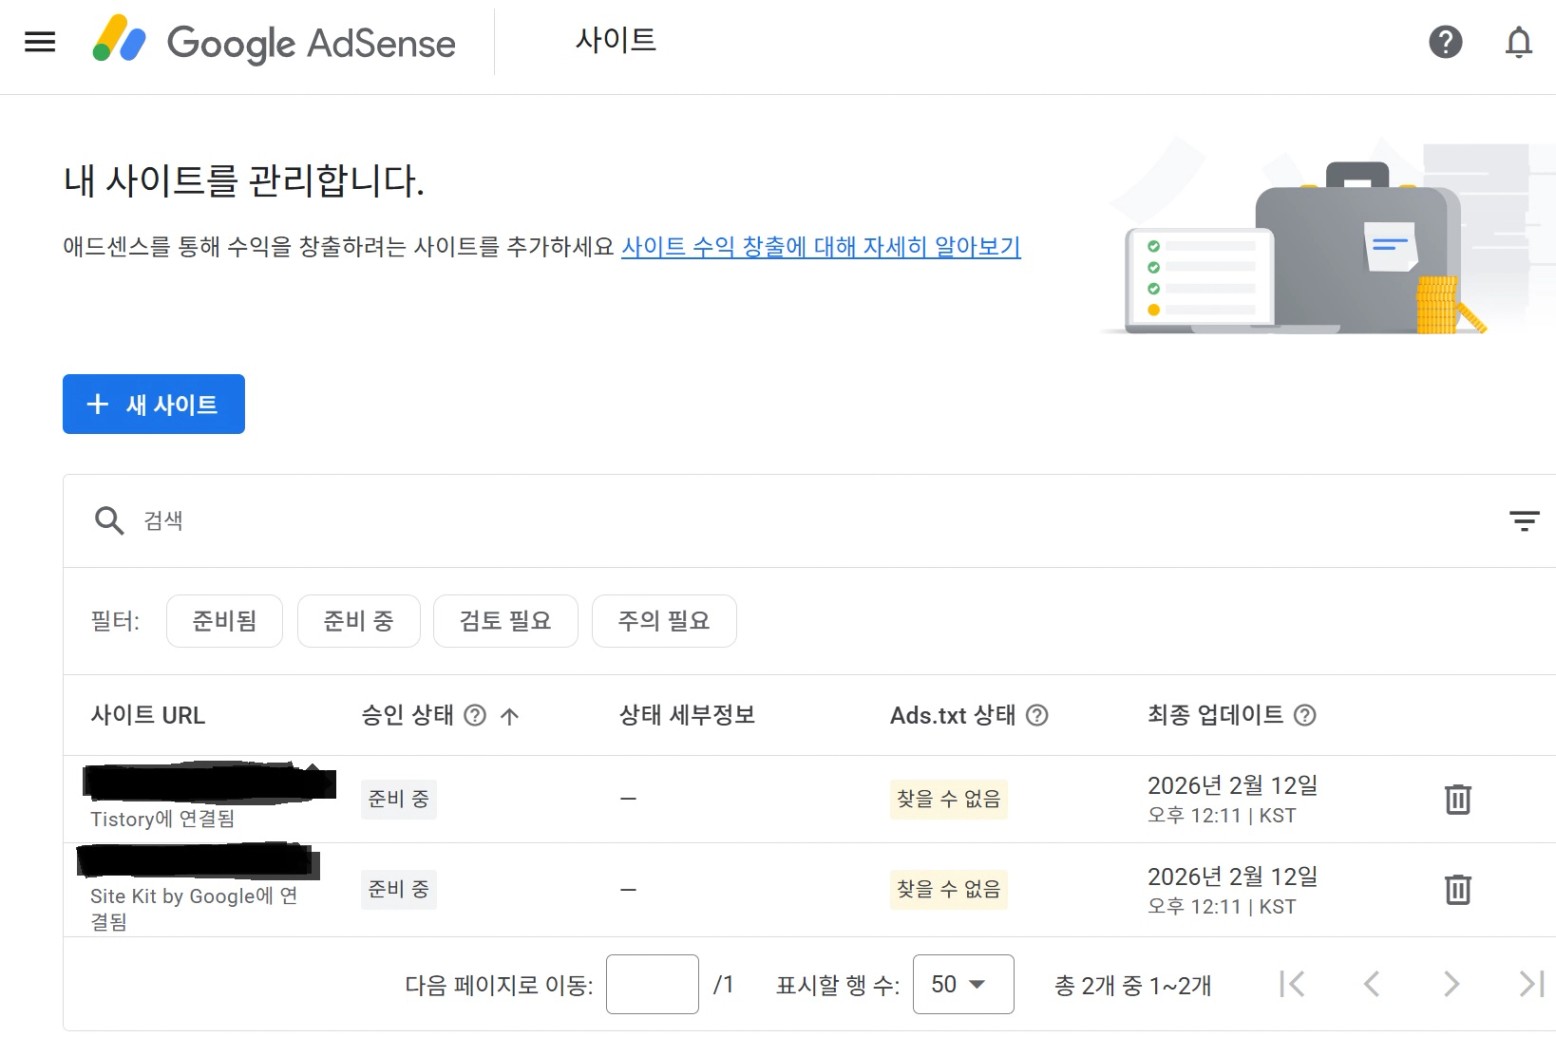
Task: Toggle the 준비됨 filter chip
Action: 224,621
